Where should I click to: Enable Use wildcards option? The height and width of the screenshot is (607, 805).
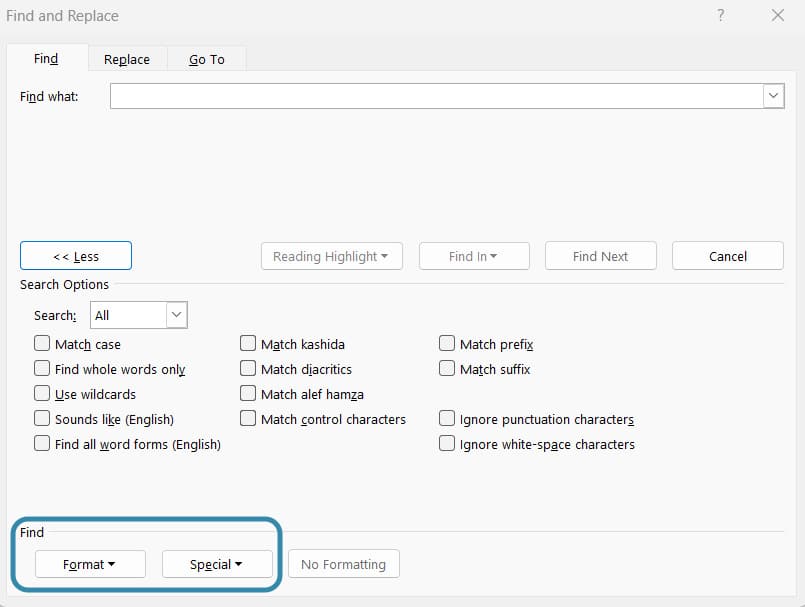[42, 394]
